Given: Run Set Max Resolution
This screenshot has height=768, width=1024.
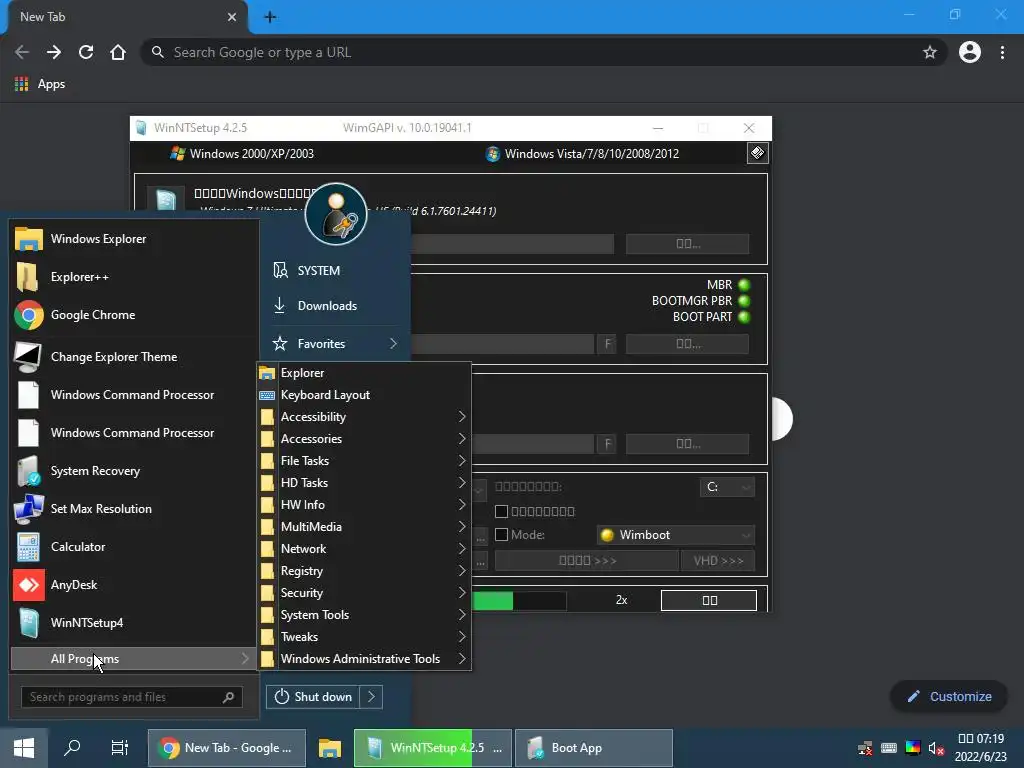Looking at the screenshot, I should (x=134, y=509).
